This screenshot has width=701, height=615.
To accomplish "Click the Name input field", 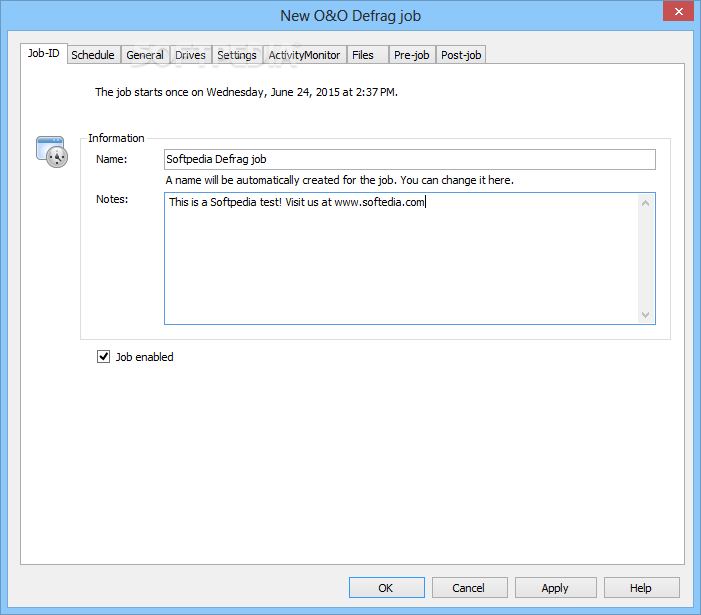I will point(410,160).
